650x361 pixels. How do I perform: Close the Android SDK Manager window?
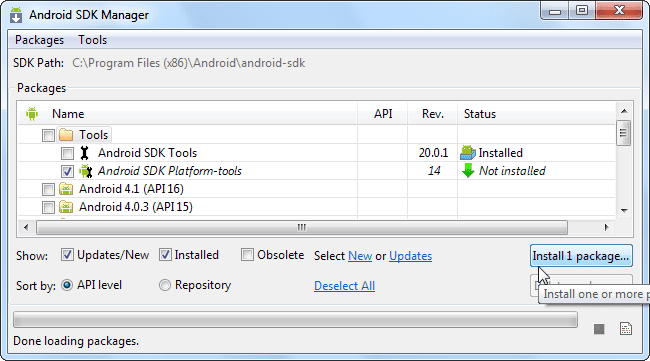point(619,11)
